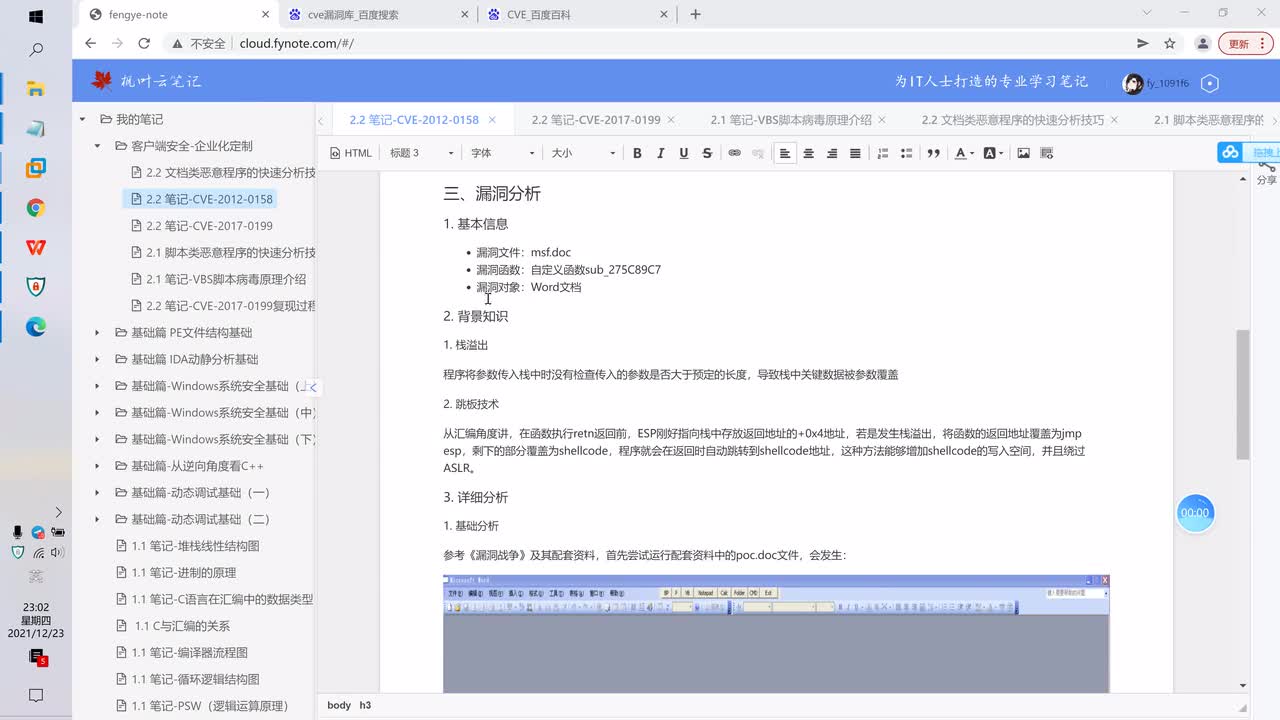Click the insert table icon
The width and height of the screenshot is (1280, 720).
tap(1047, 153)
